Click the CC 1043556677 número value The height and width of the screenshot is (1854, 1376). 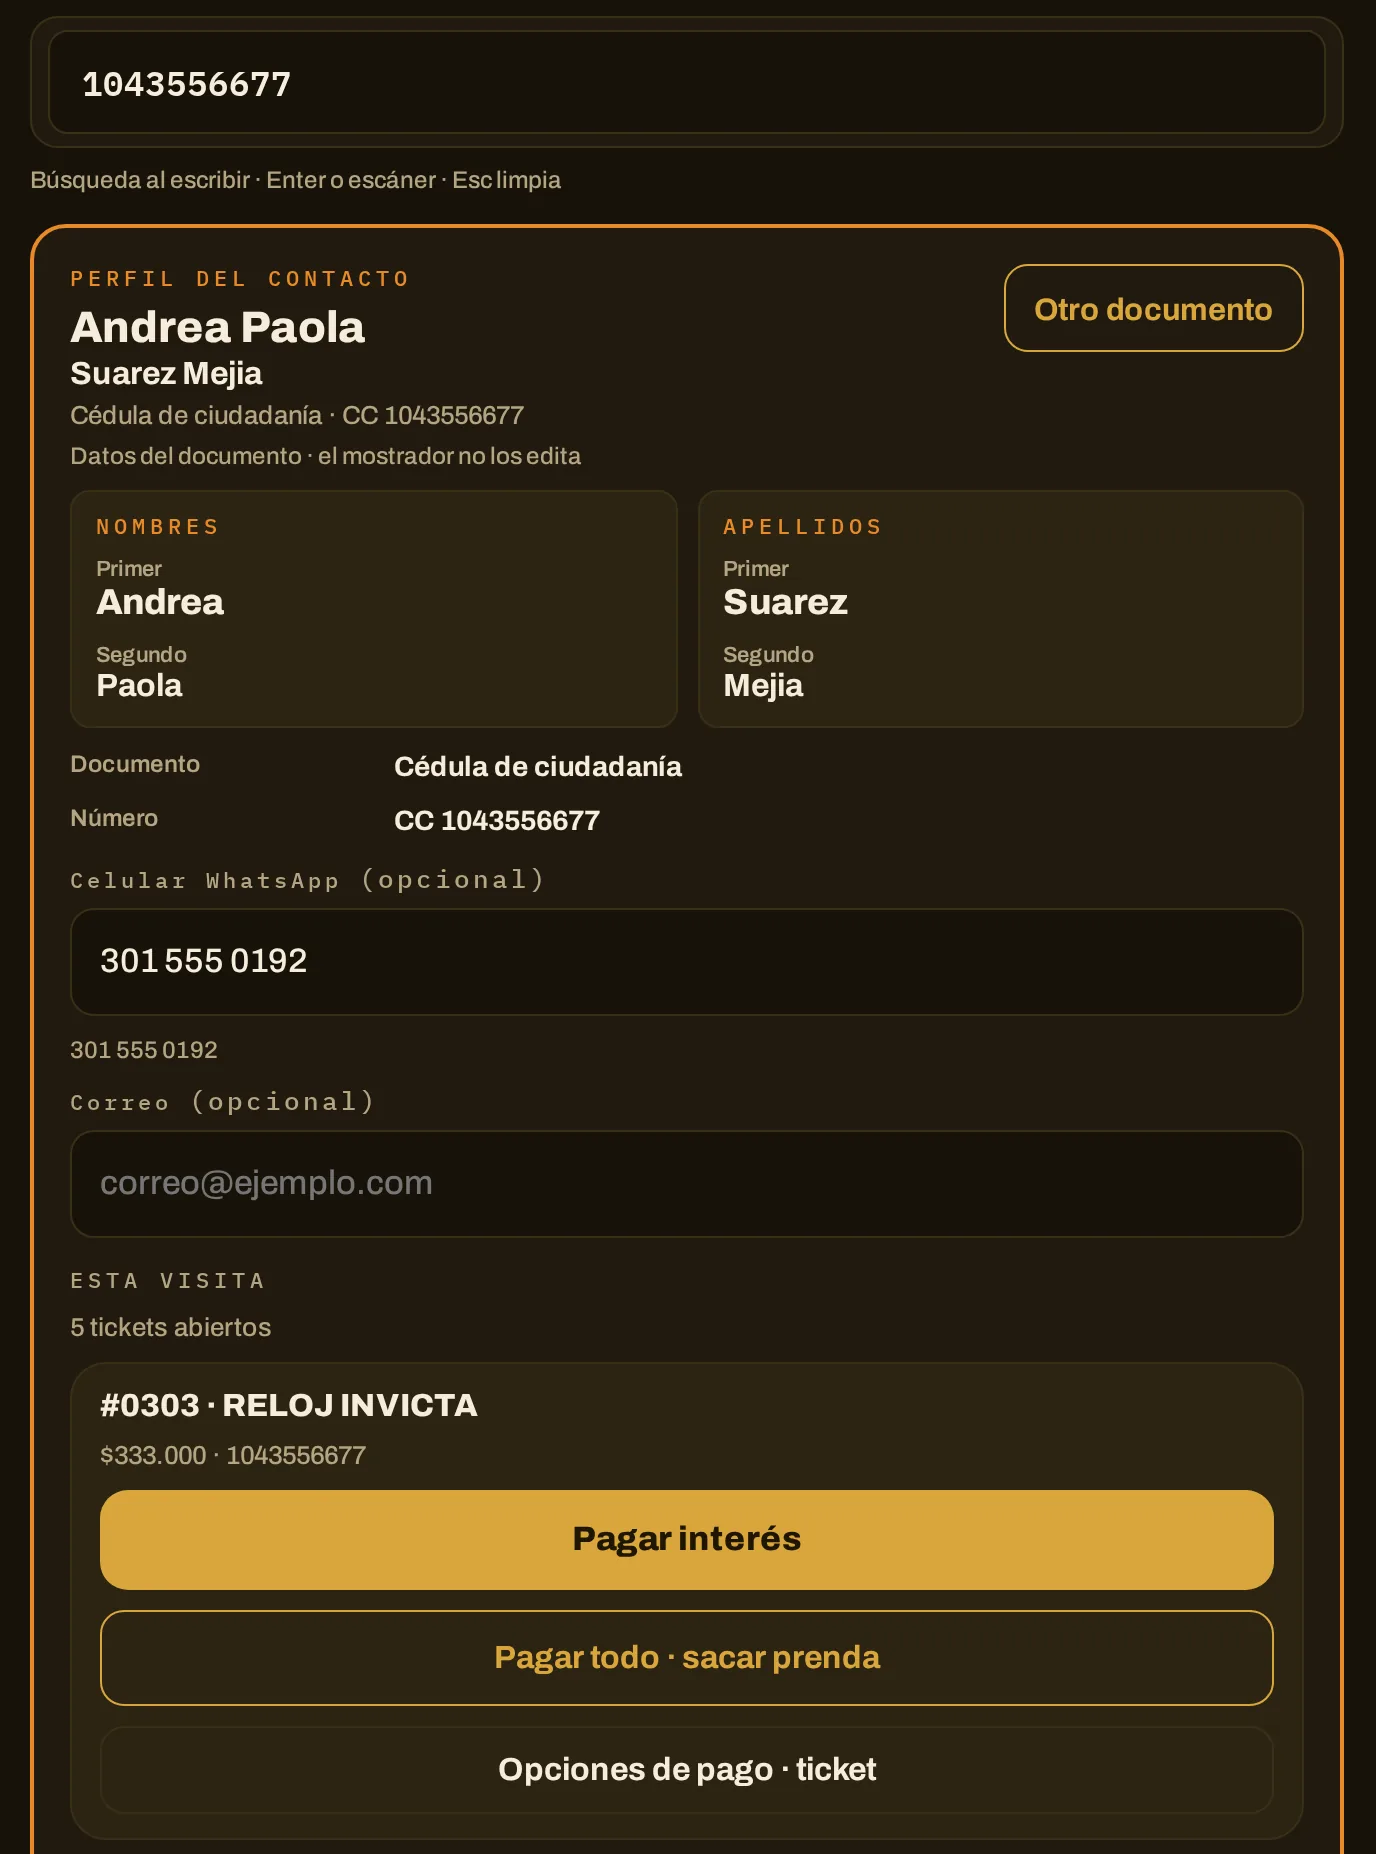(497, 820)
